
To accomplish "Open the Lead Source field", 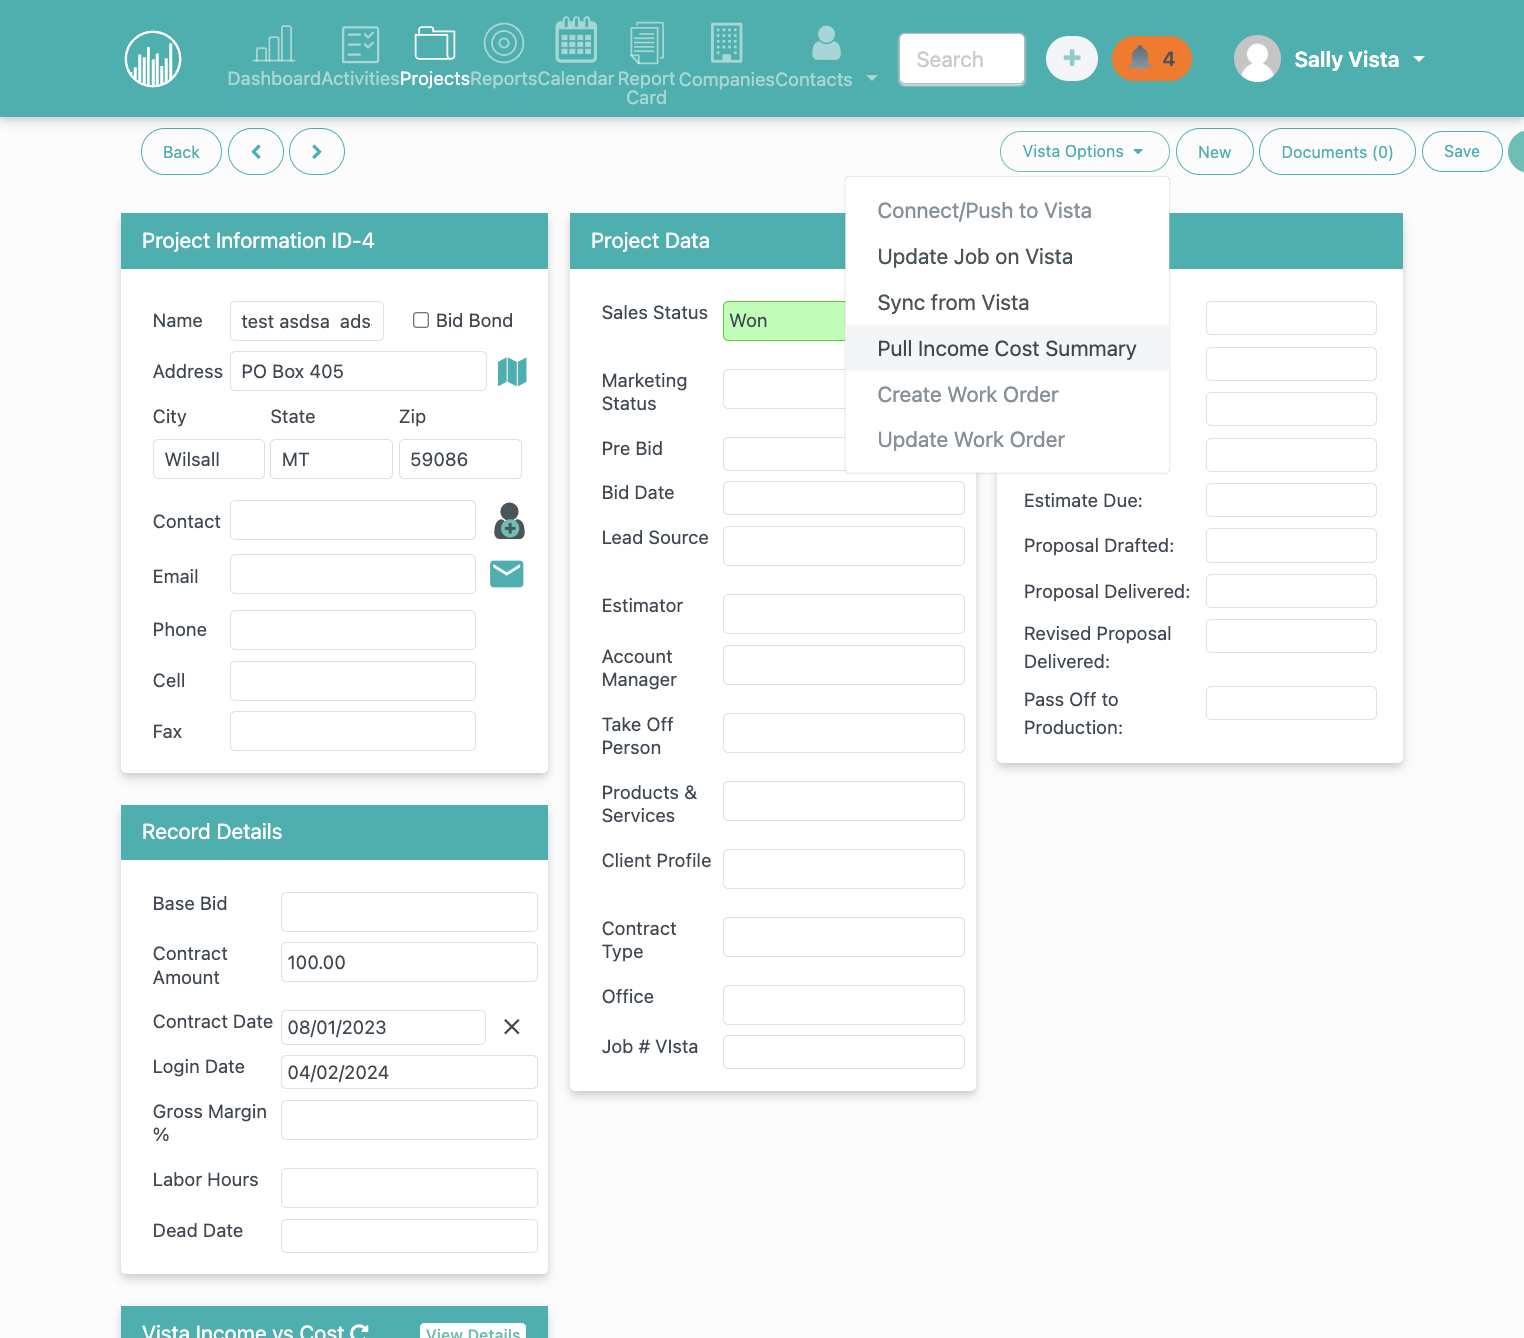I will pyautogui.click(x=844, y=546).
